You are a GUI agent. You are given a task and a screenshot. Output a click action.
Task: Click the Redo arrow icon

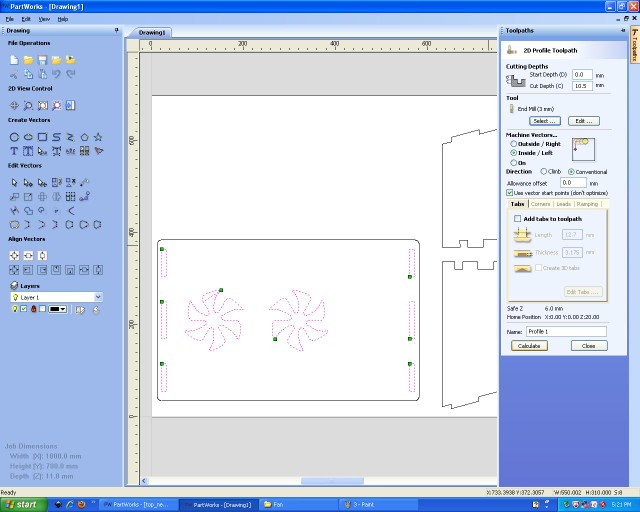pyautogui.click(x=71, y=74)
